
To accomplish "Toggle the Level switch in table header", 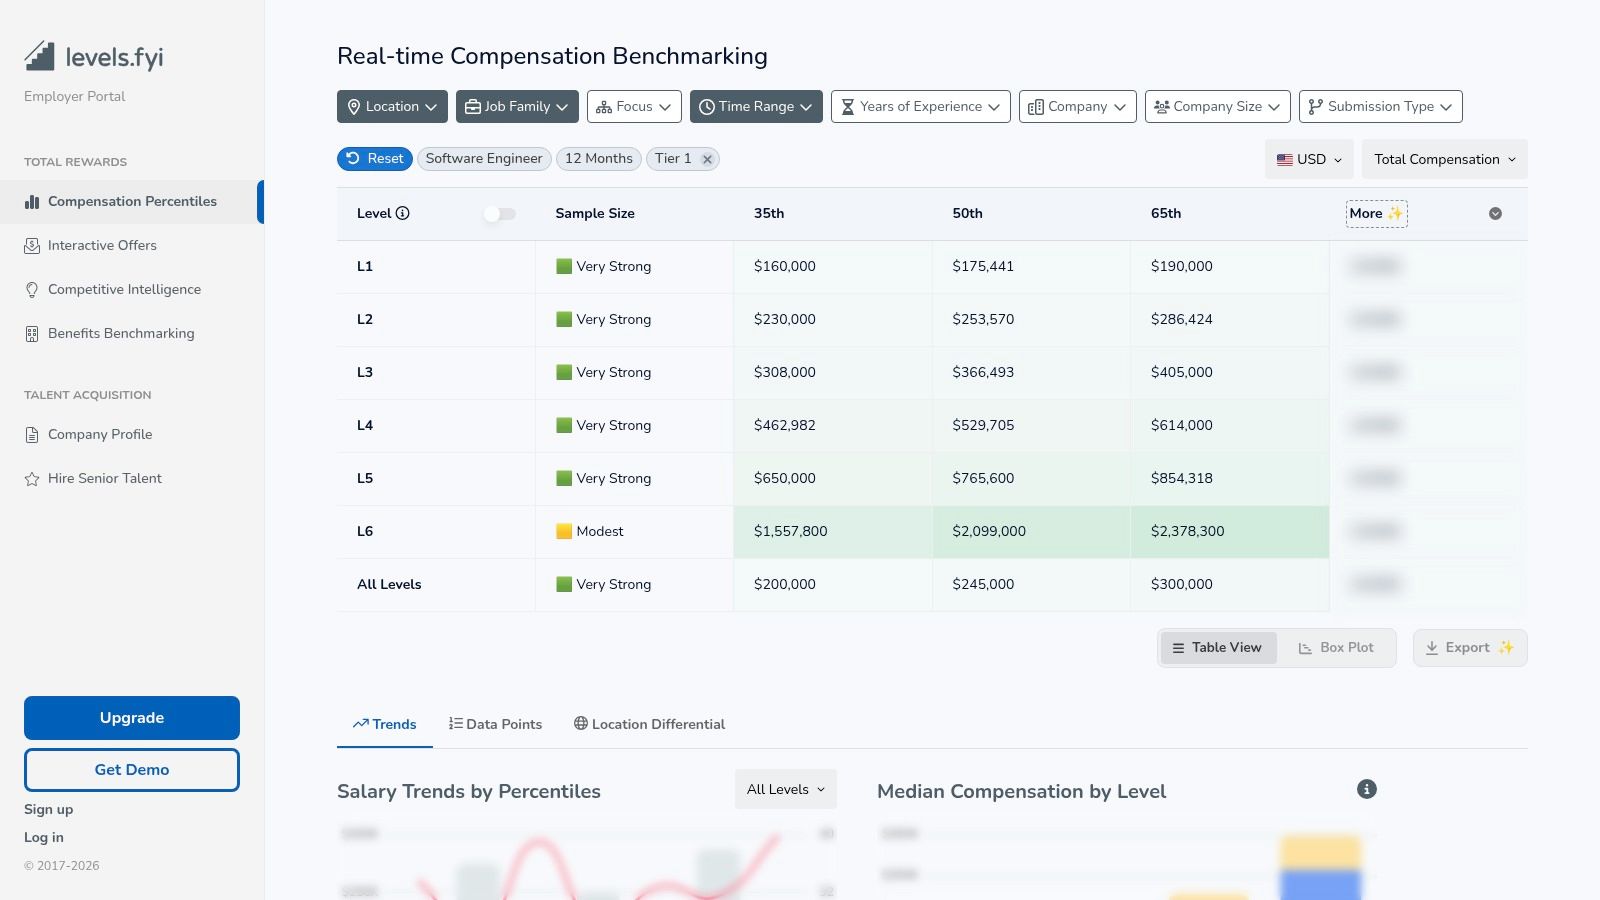I will [499, 213].
